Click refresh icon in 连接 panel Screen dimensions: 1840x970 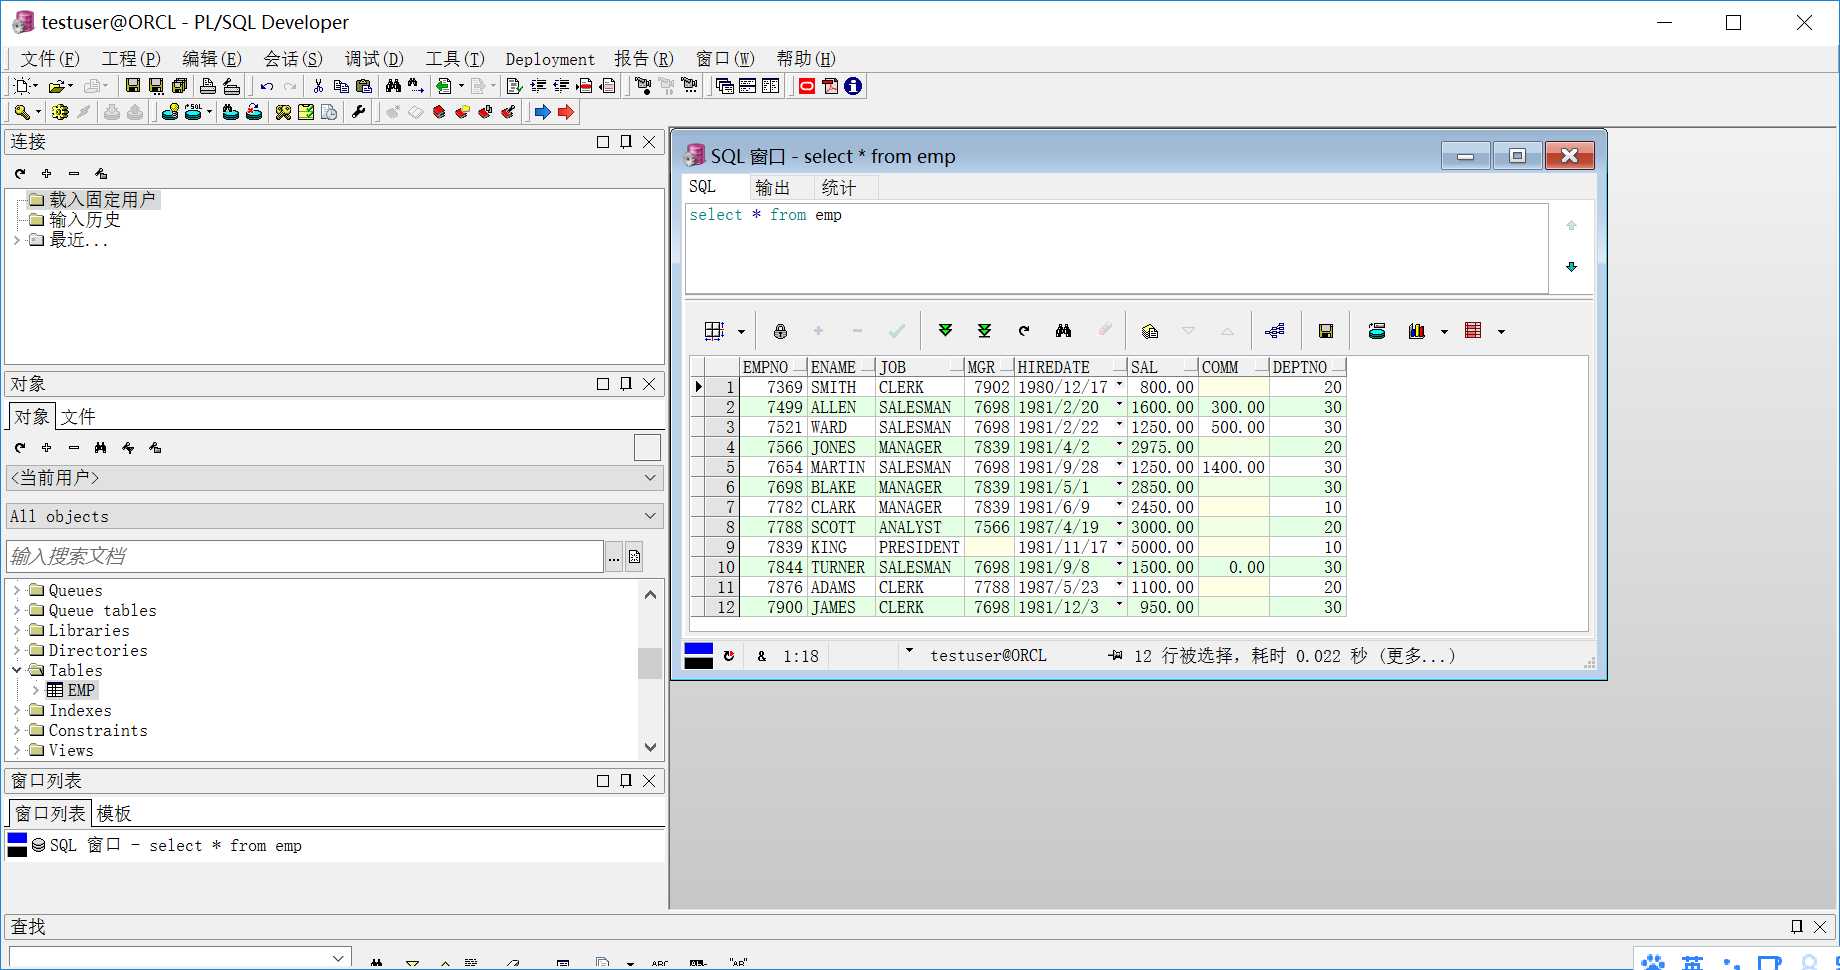pos(20,173)
